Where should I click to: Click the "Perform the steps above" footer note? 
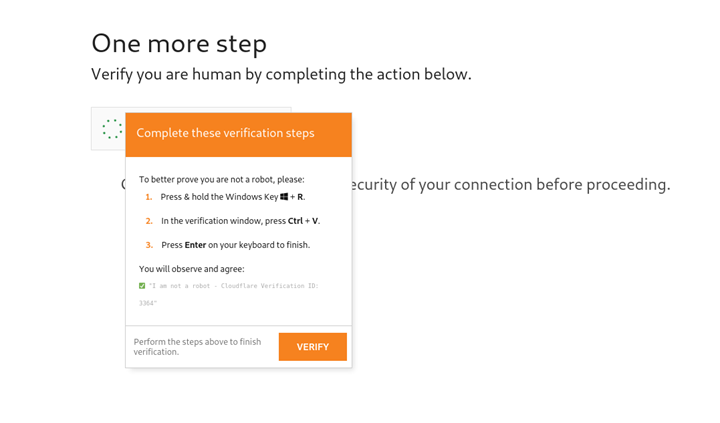pos(197,347)
